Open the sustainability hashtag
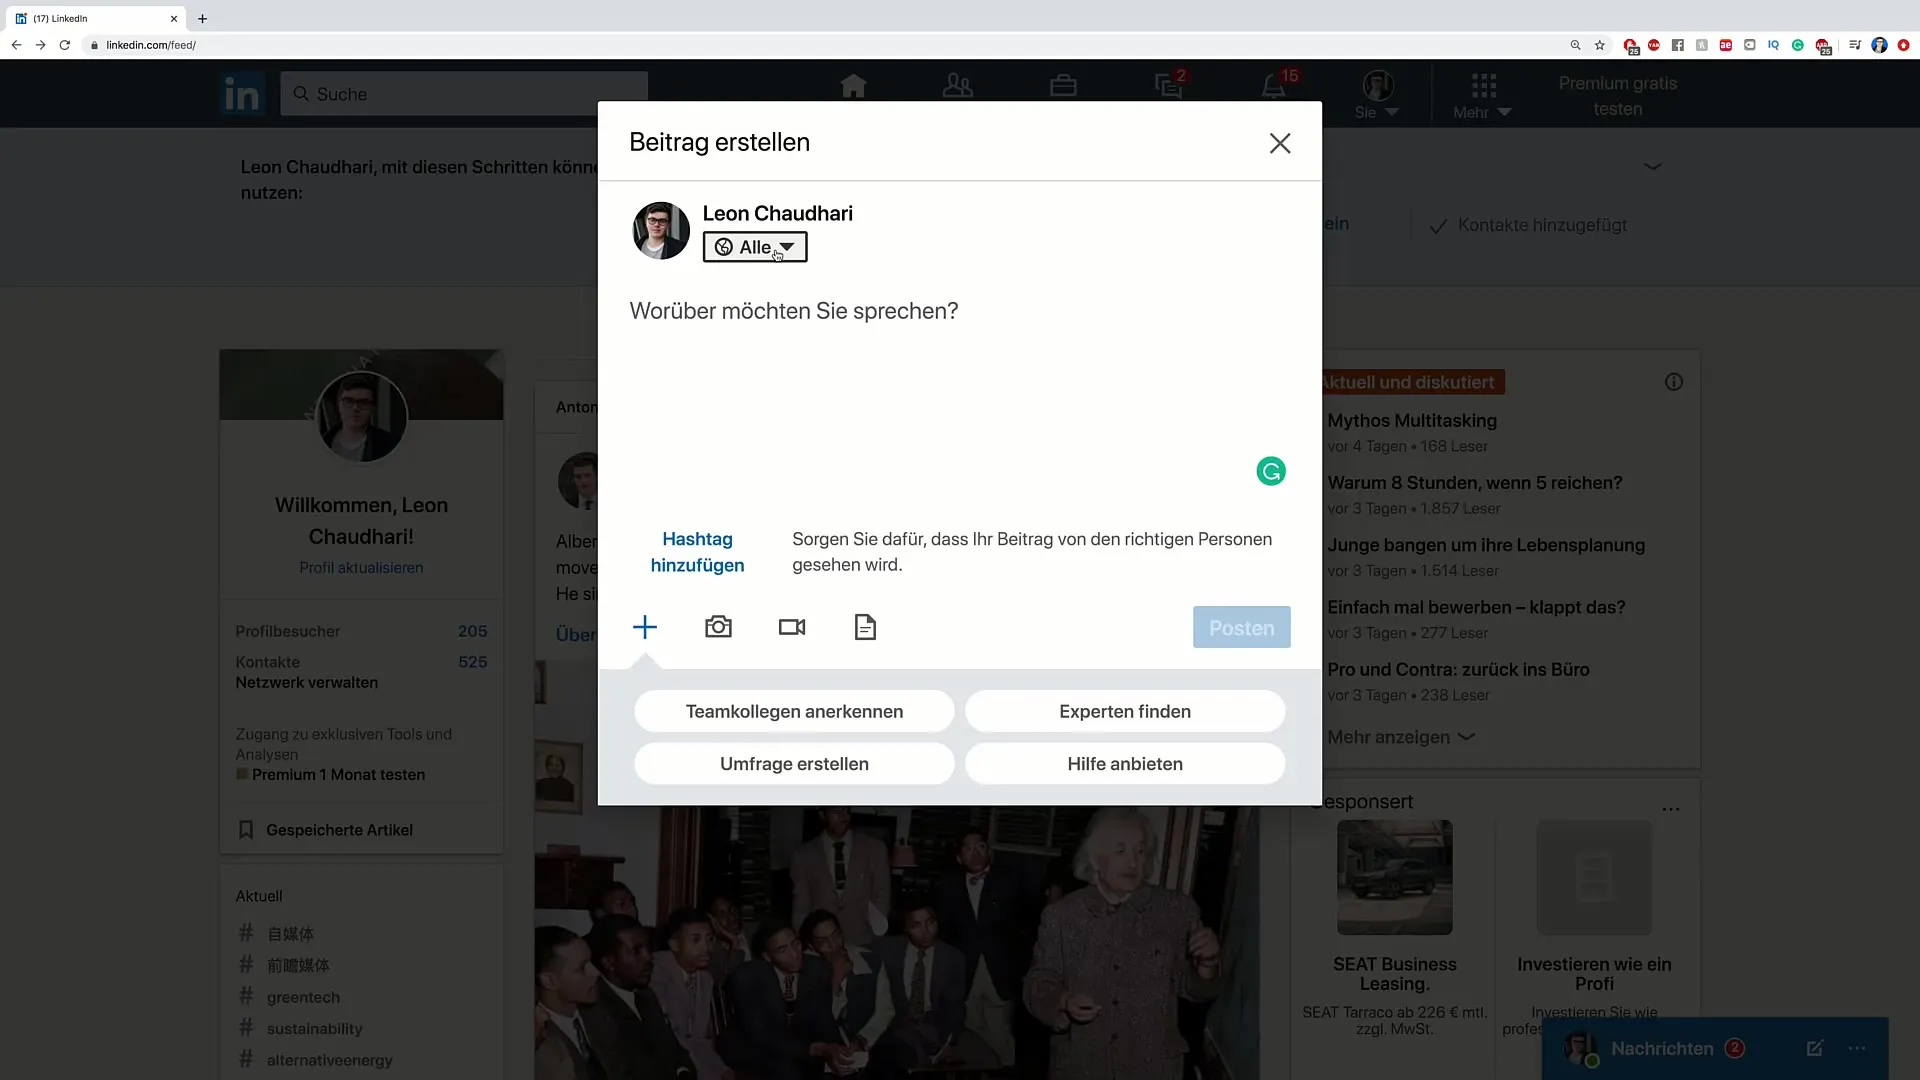 point(314,1028)
